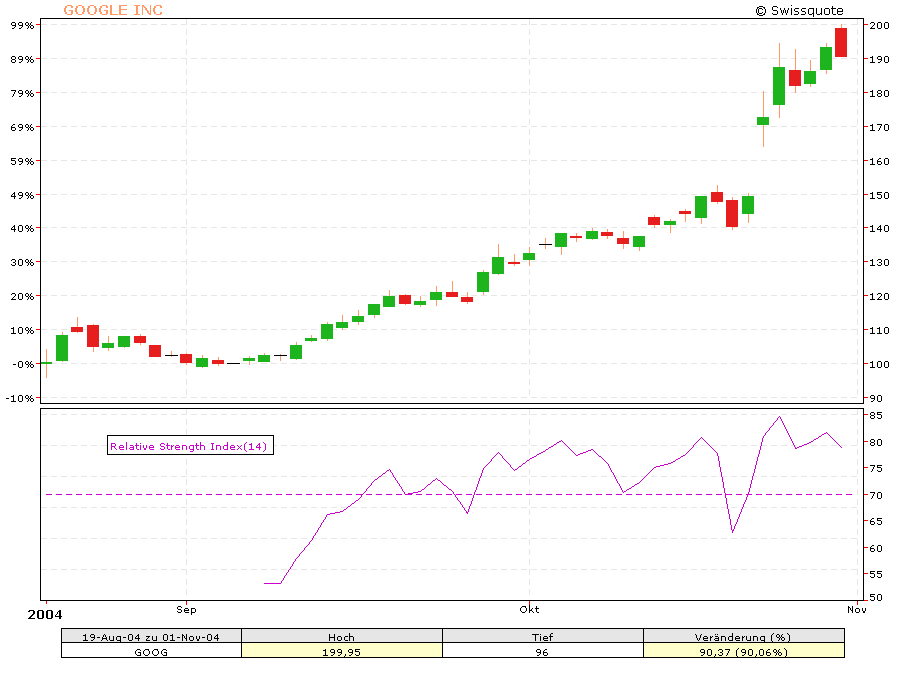Click the GOOG ticker cell

coord(151,652)
